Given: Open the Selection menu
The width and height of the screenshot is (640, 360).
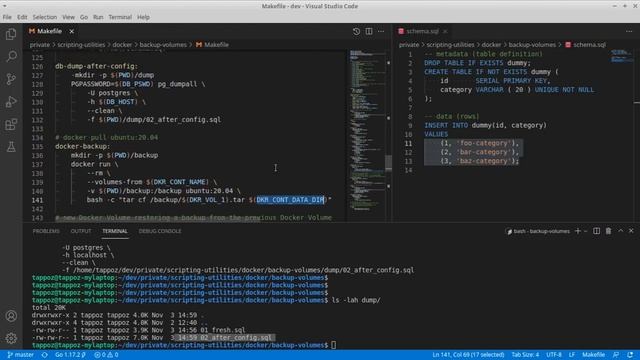Looking at the screenshot, I should coord(44,17).
